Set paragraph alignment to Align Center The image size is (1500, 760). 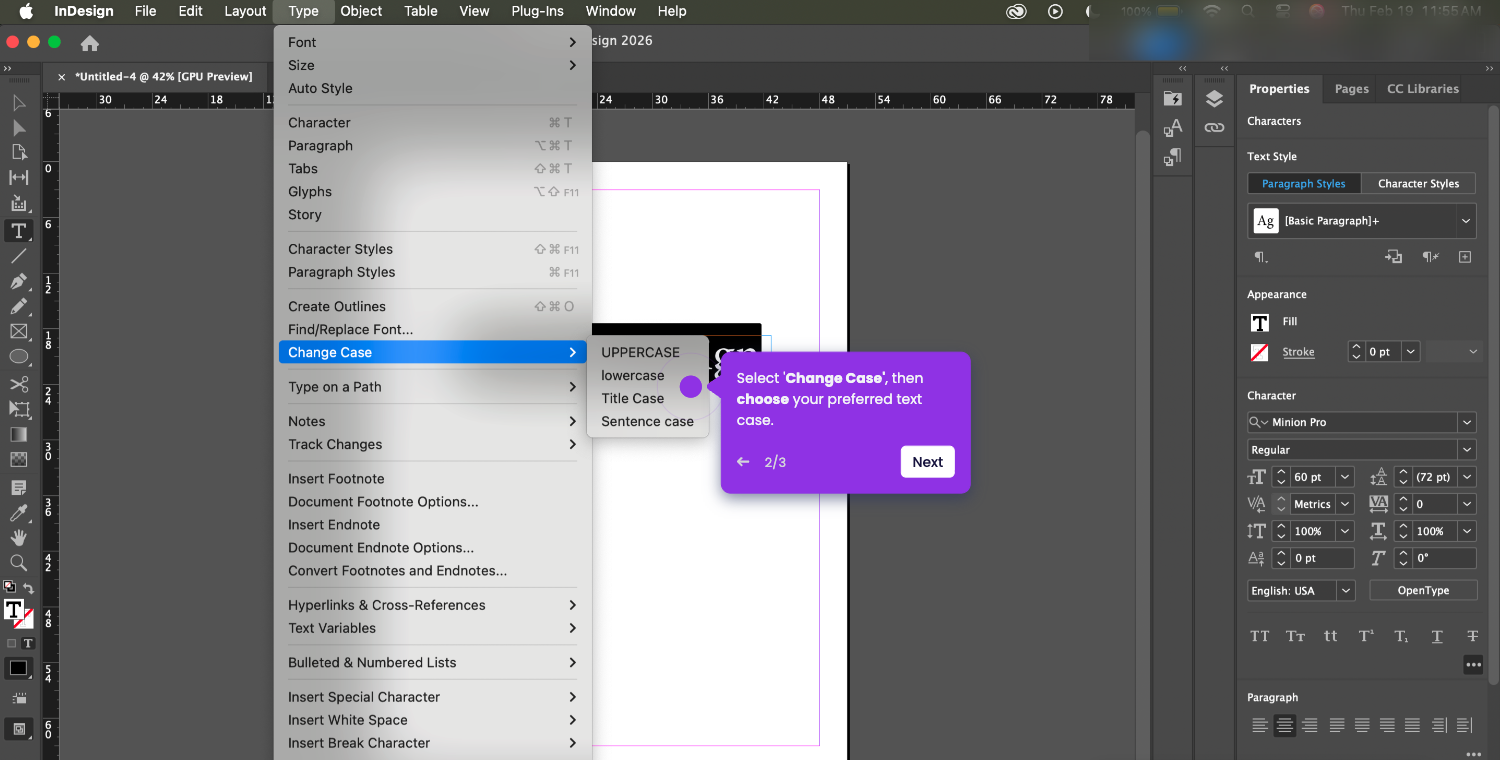pyautogui.click(x=1285, y=725)
